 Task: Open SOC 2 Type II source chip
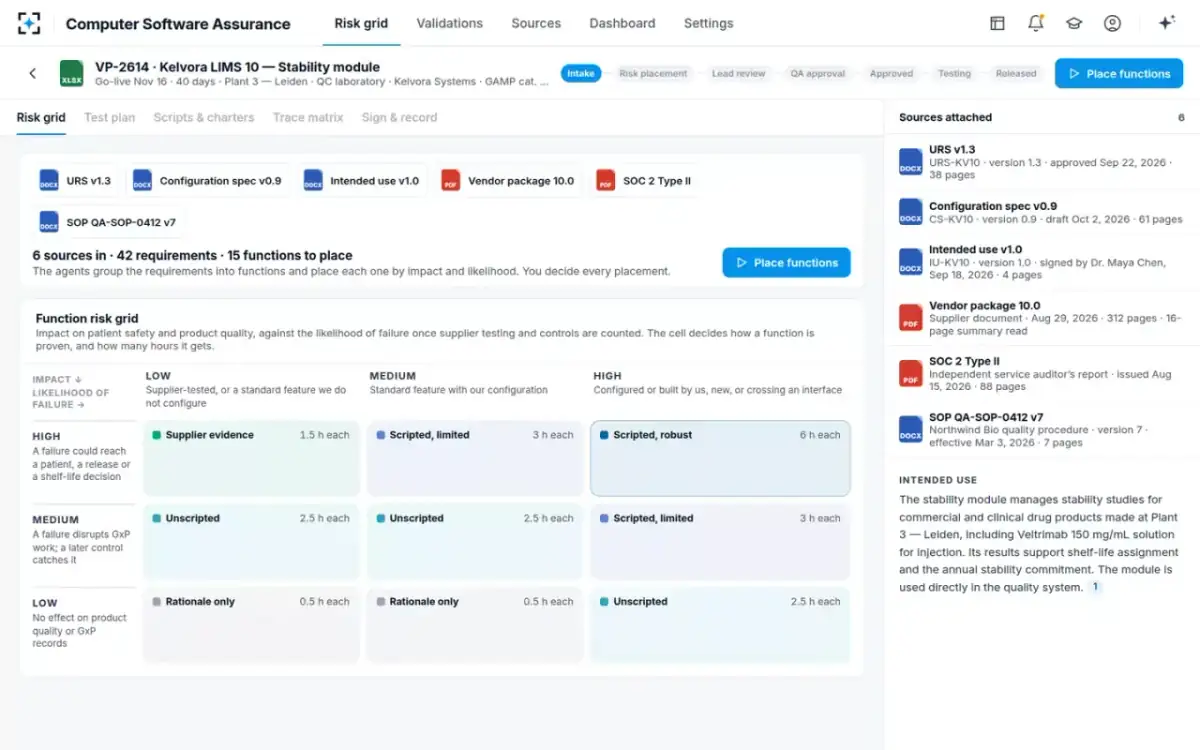point(644,181)
